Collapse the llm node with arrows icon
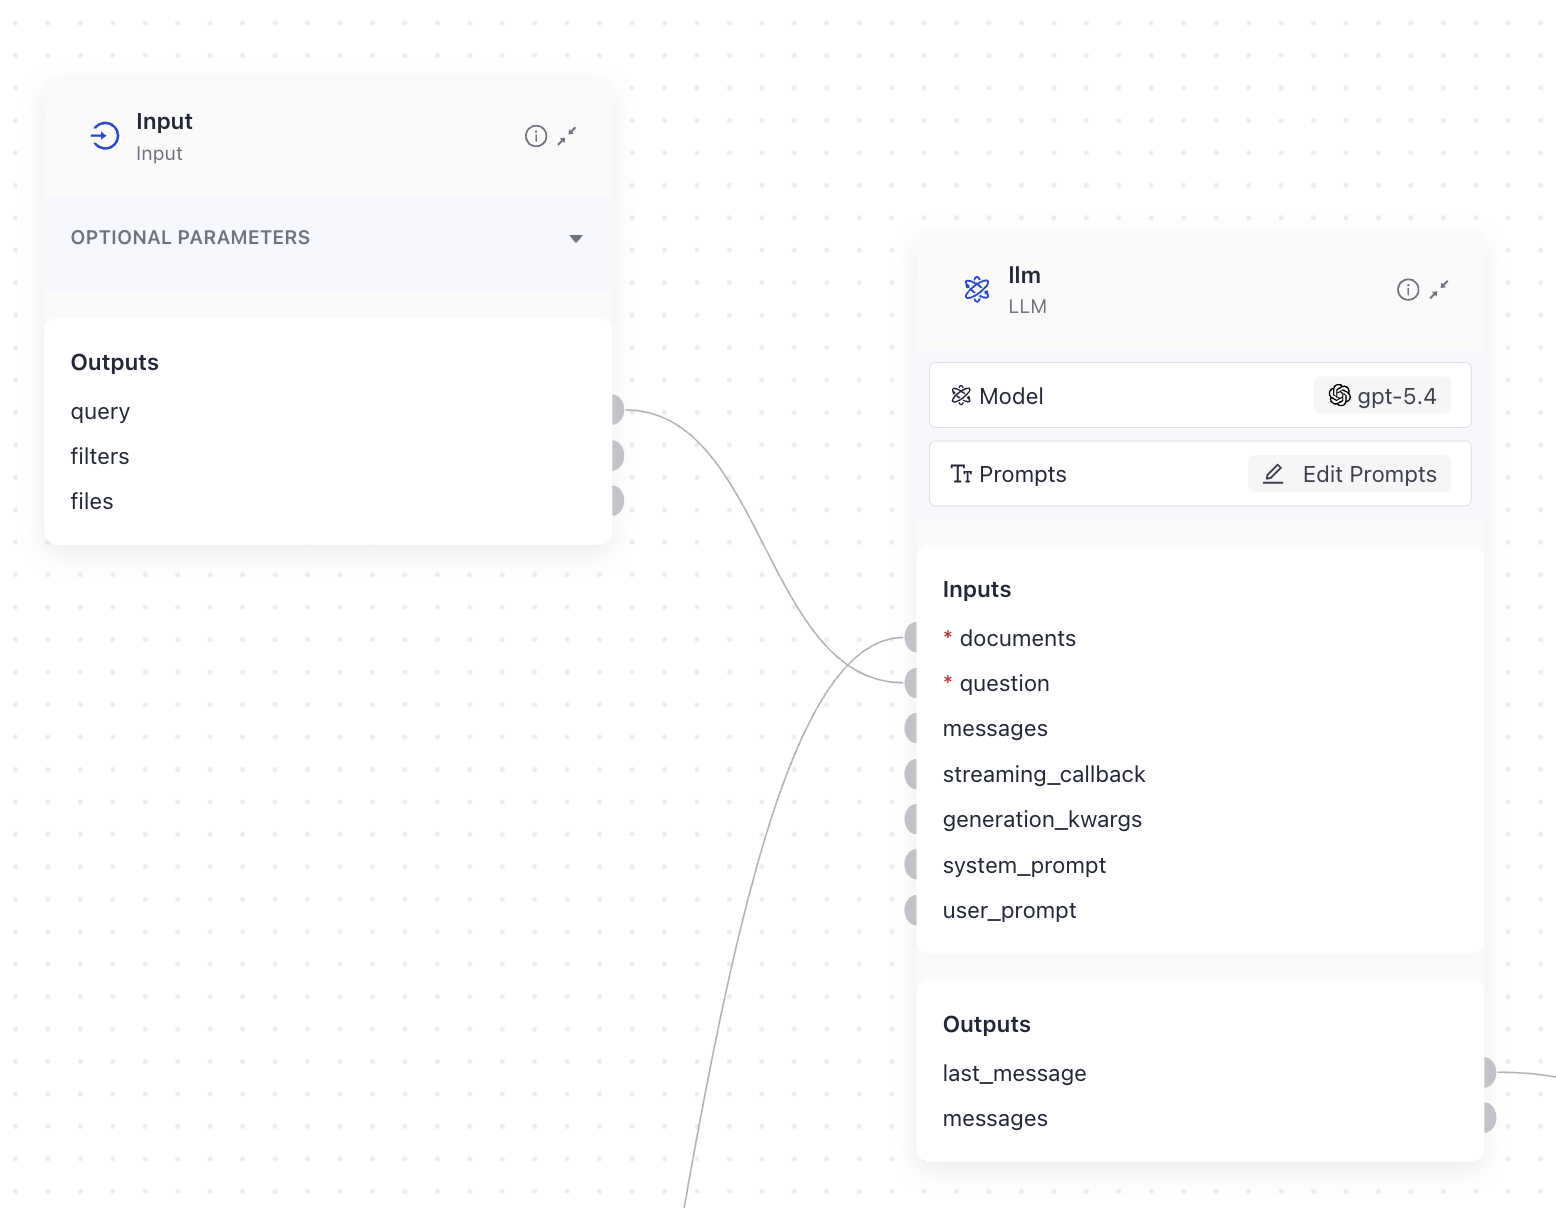 pos(1439,290)
